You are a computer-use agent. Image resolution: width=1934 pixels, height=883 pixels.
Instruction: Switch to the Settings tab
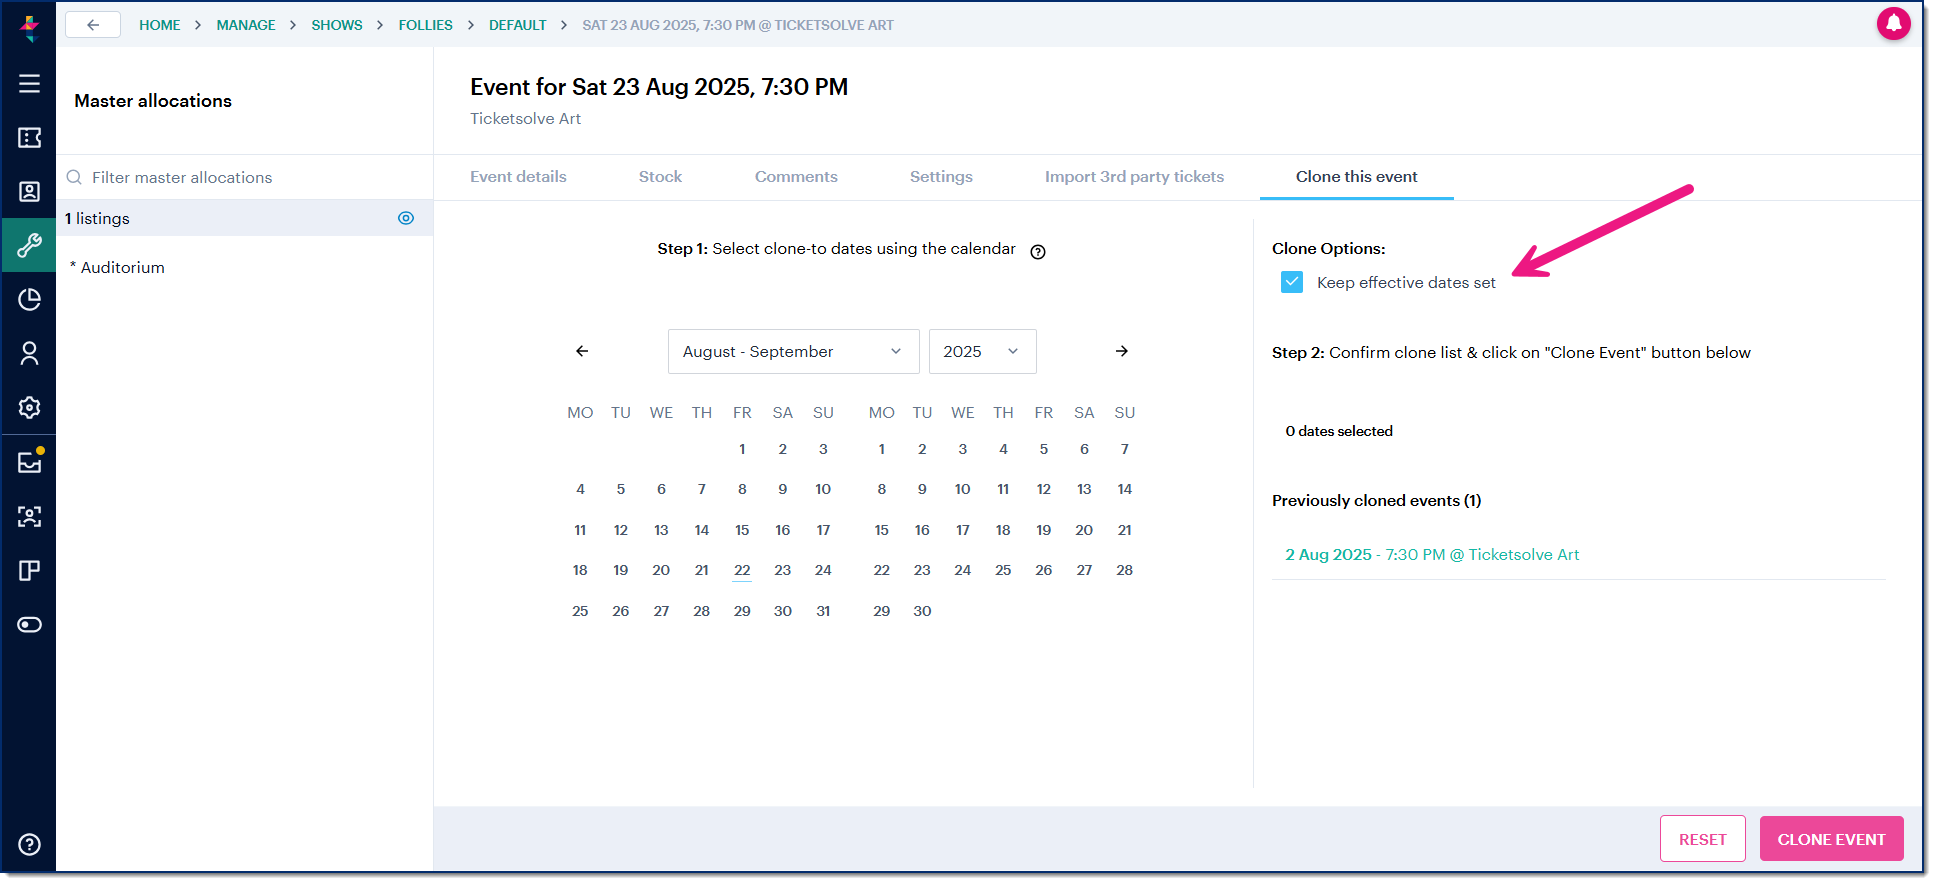(941, 177)
